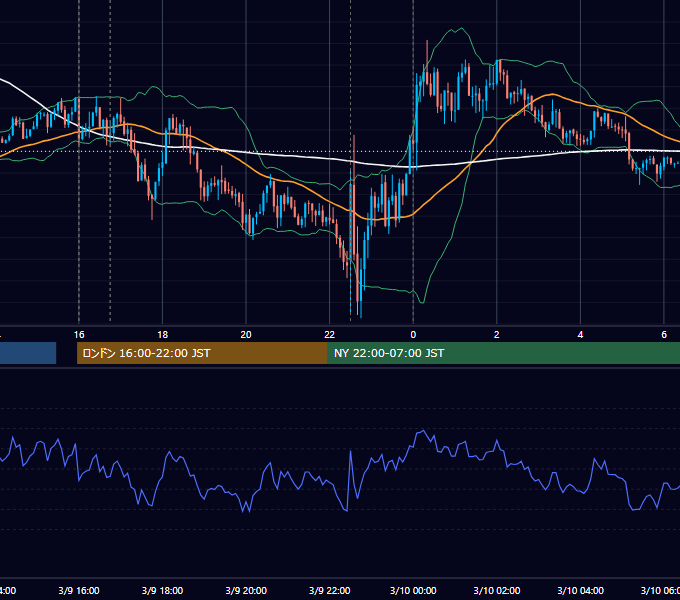Click the 3/10 00:00 time label

pos(413,590)
